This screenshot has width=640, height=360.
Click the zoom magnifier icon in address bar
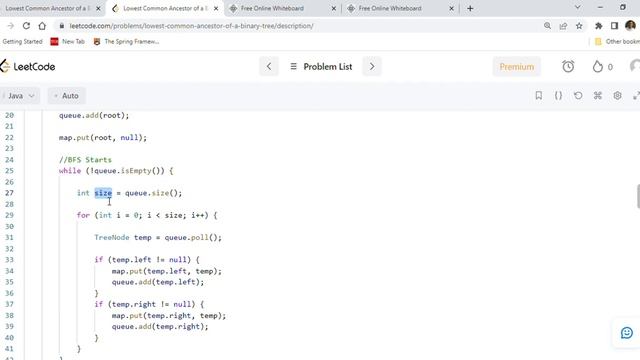(x=547, y=26)
